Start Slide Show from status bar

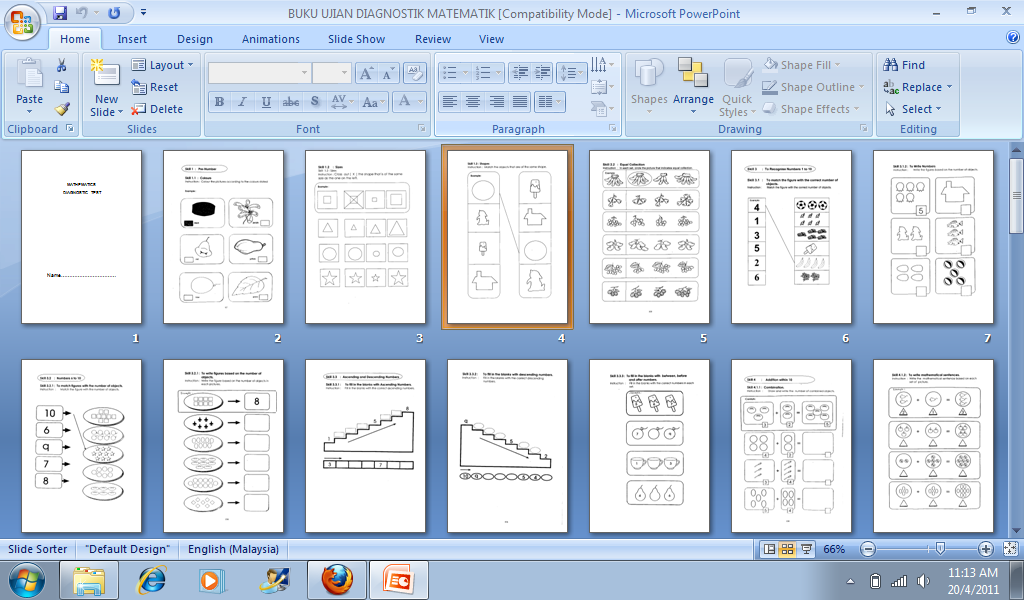click(x=807, y=549)
